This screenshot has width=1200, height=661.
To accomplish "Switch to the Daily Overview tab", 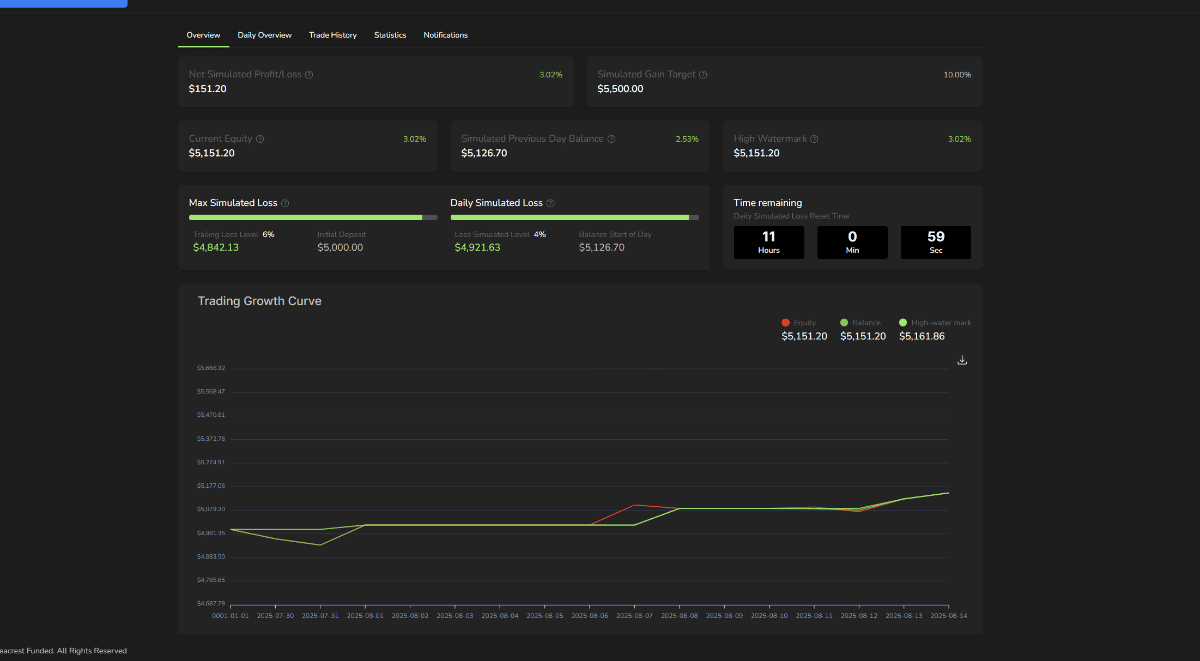I will tap(264, 35).
